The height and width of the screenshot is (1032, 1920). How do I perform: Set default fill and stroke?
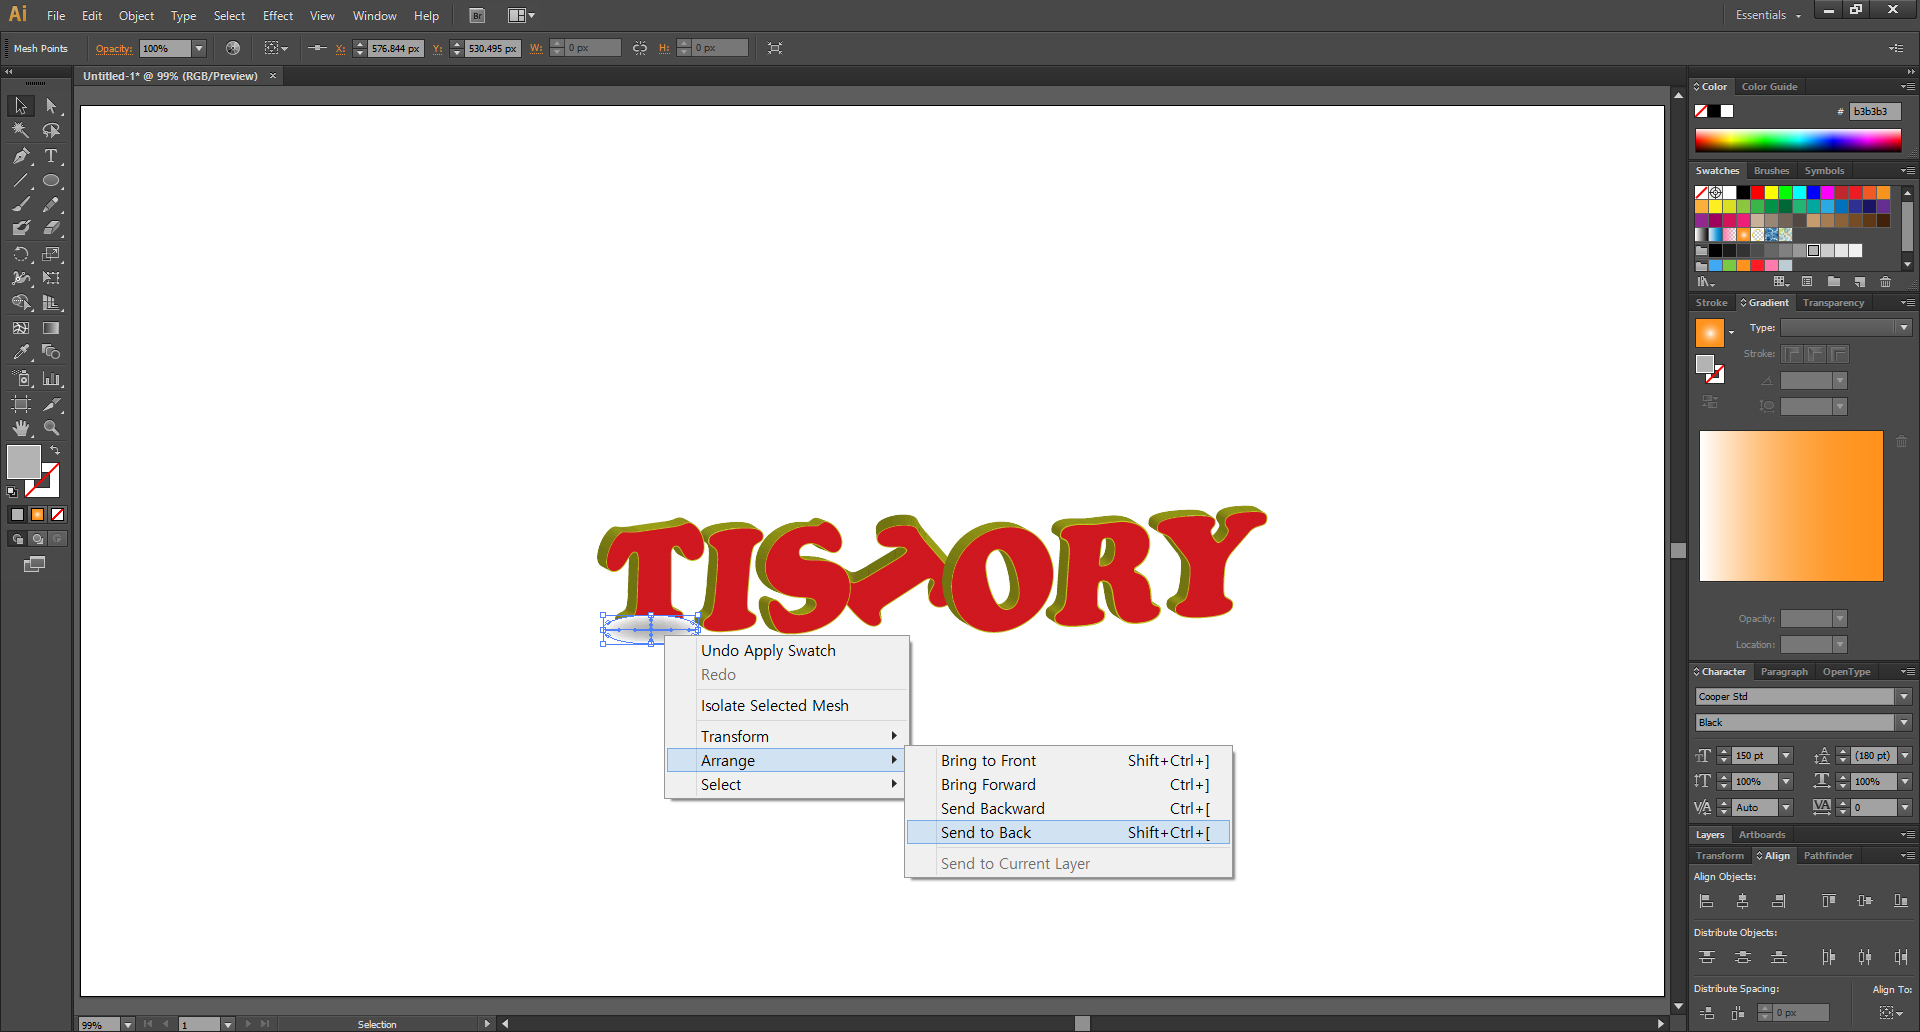[x=12, y=491]
